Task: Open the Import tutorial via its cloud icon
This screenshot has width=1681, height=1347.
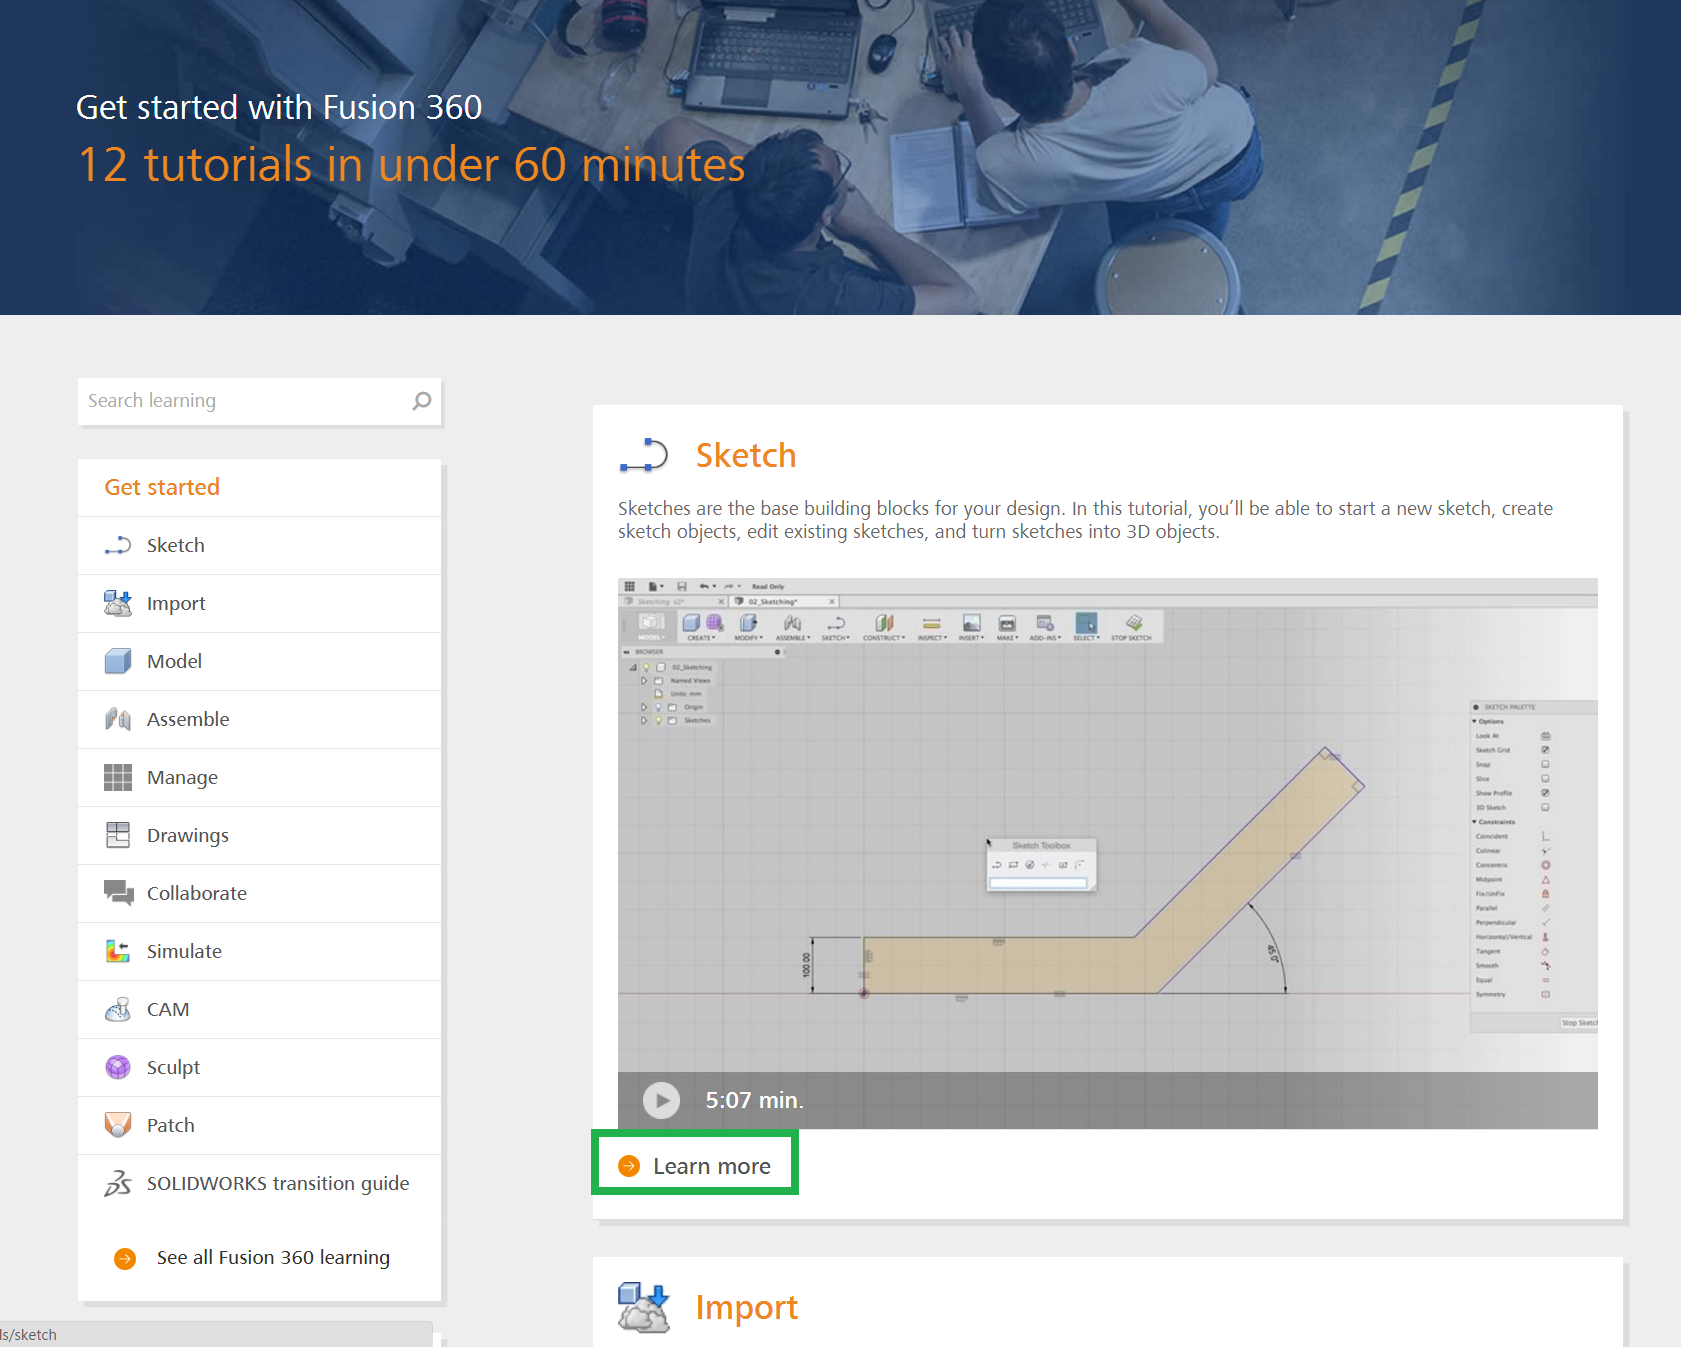Action: pyautogui.click(x=117, y=603)
